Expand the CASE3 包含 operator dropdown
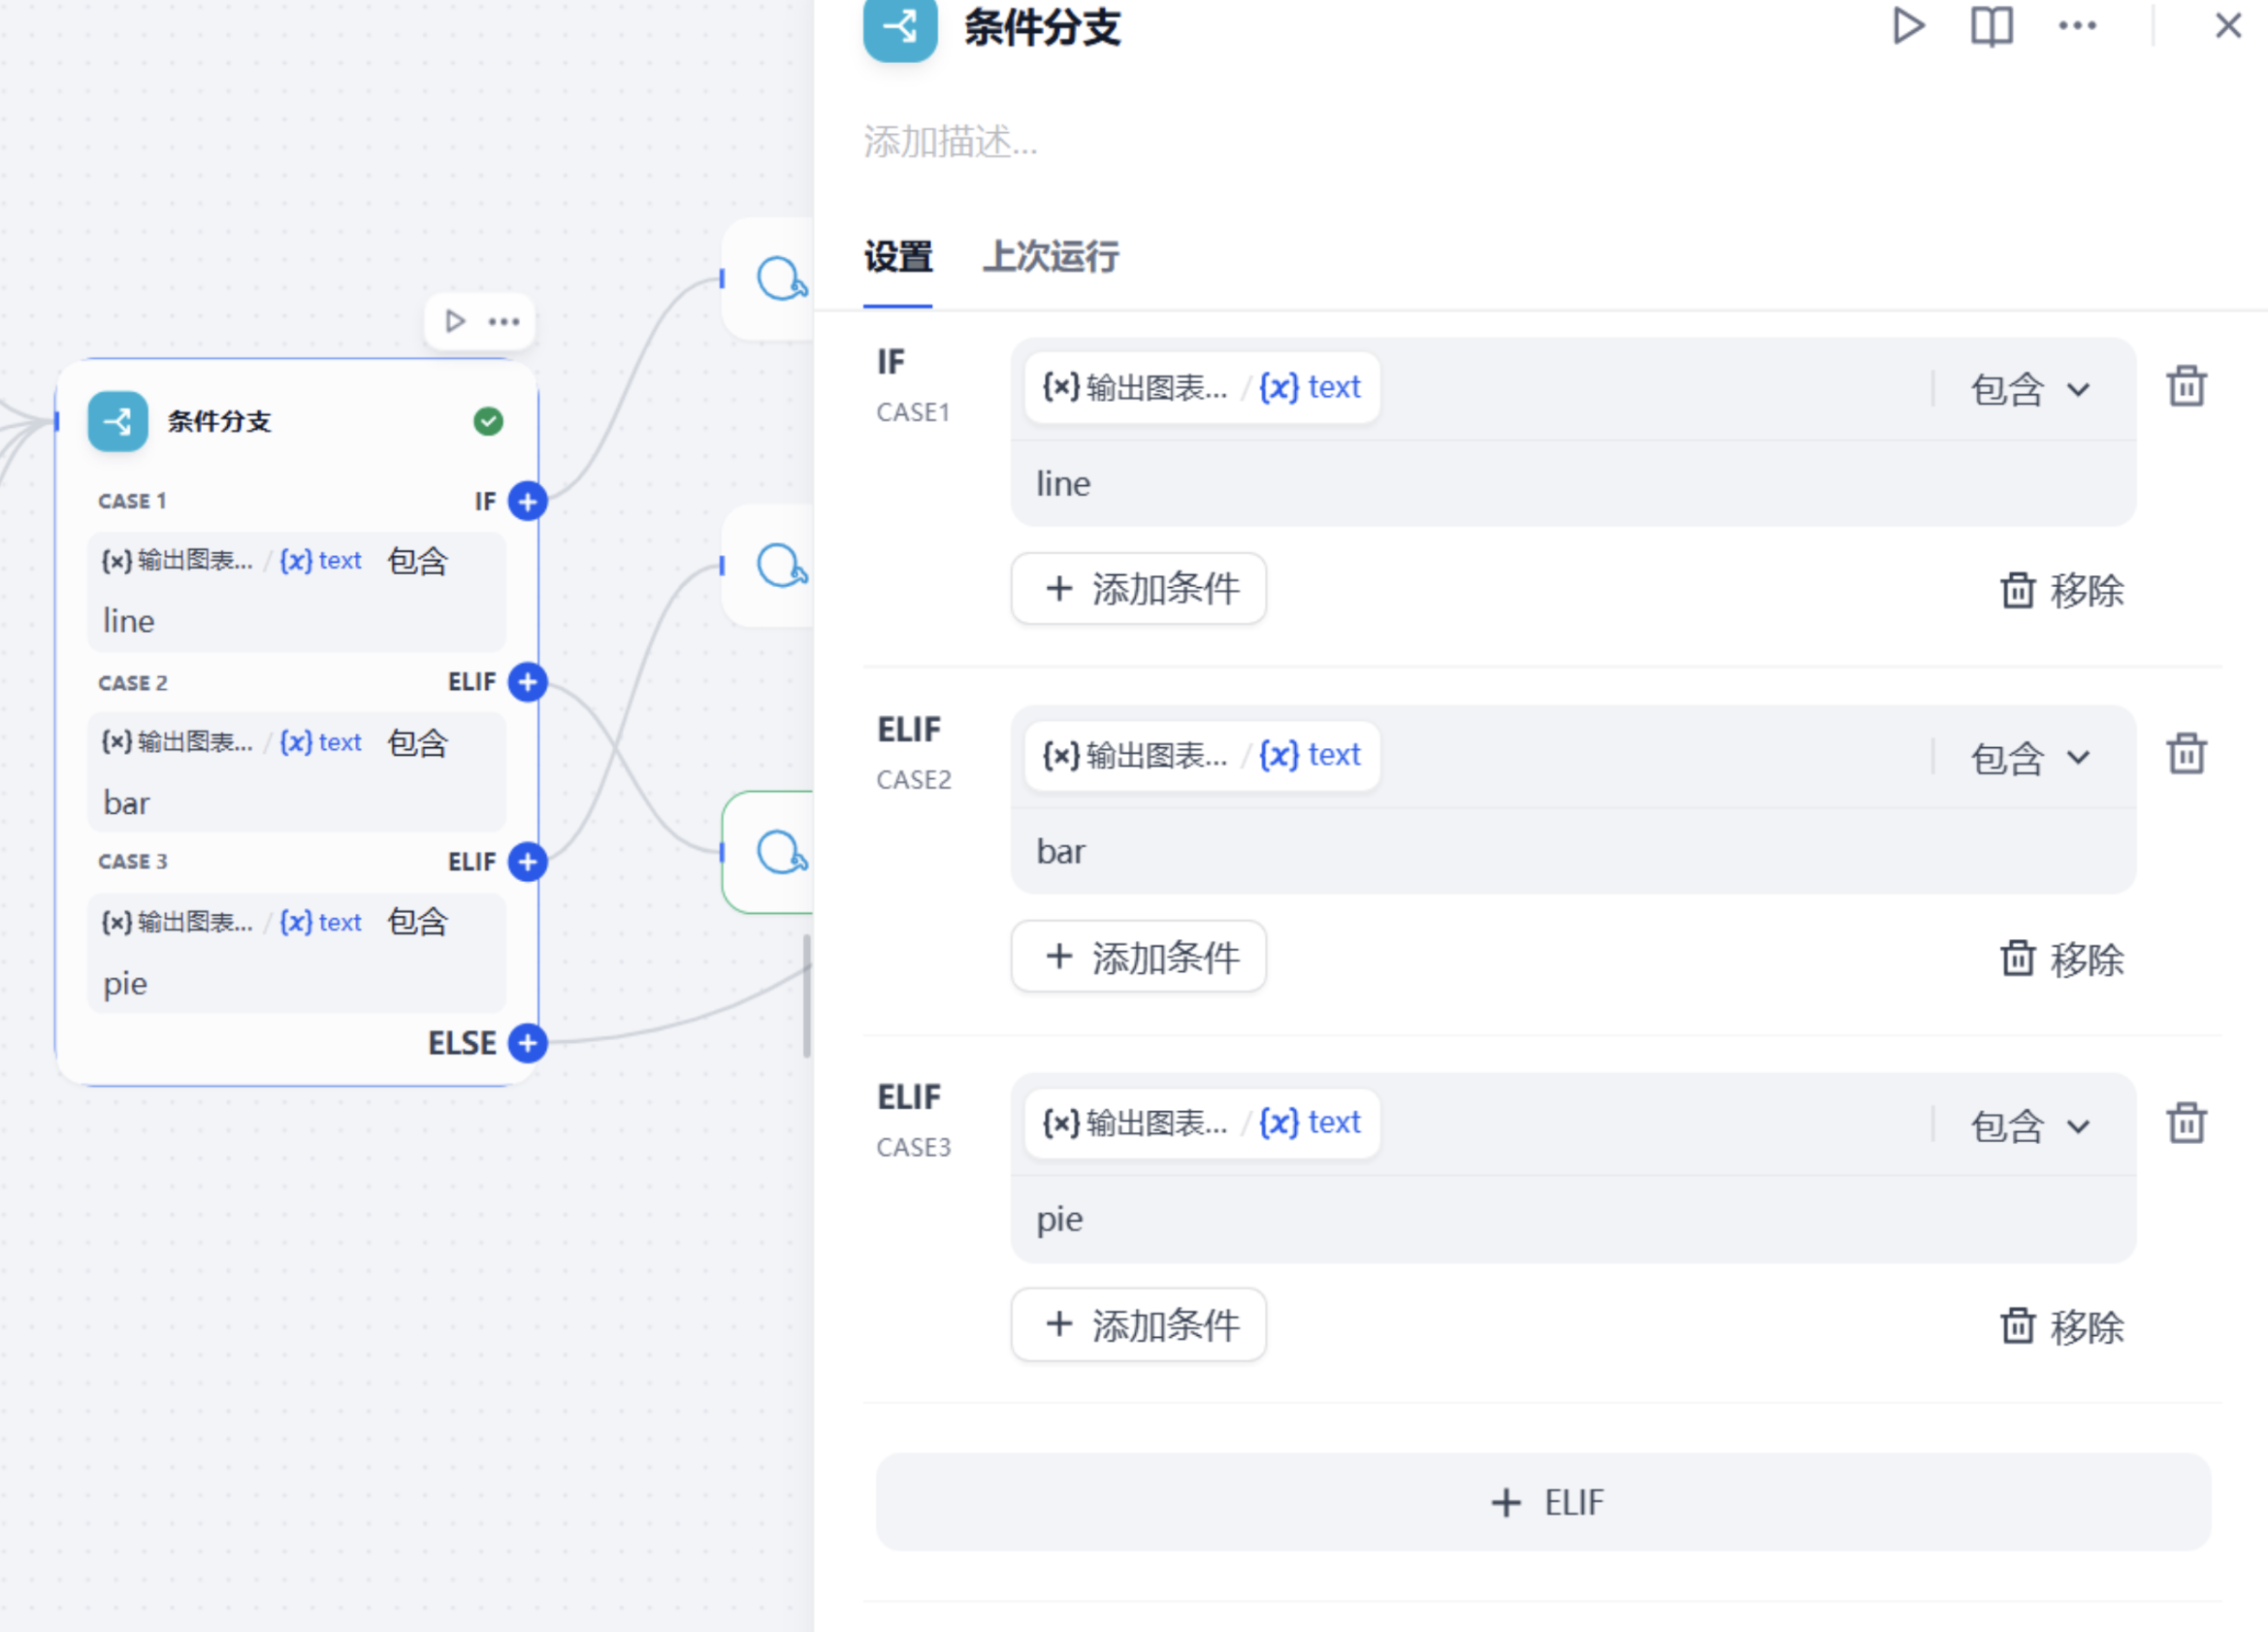Image resolution: width=2268 pixels, height=1632 pixels. pyautogui.click(x=2030, y=1125)
